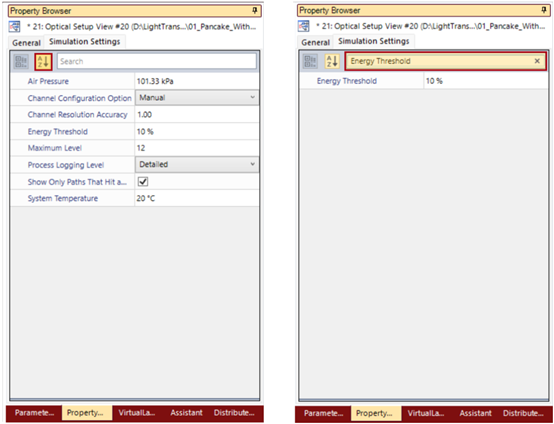Switch to General tab in left panel

click(26, 43)
